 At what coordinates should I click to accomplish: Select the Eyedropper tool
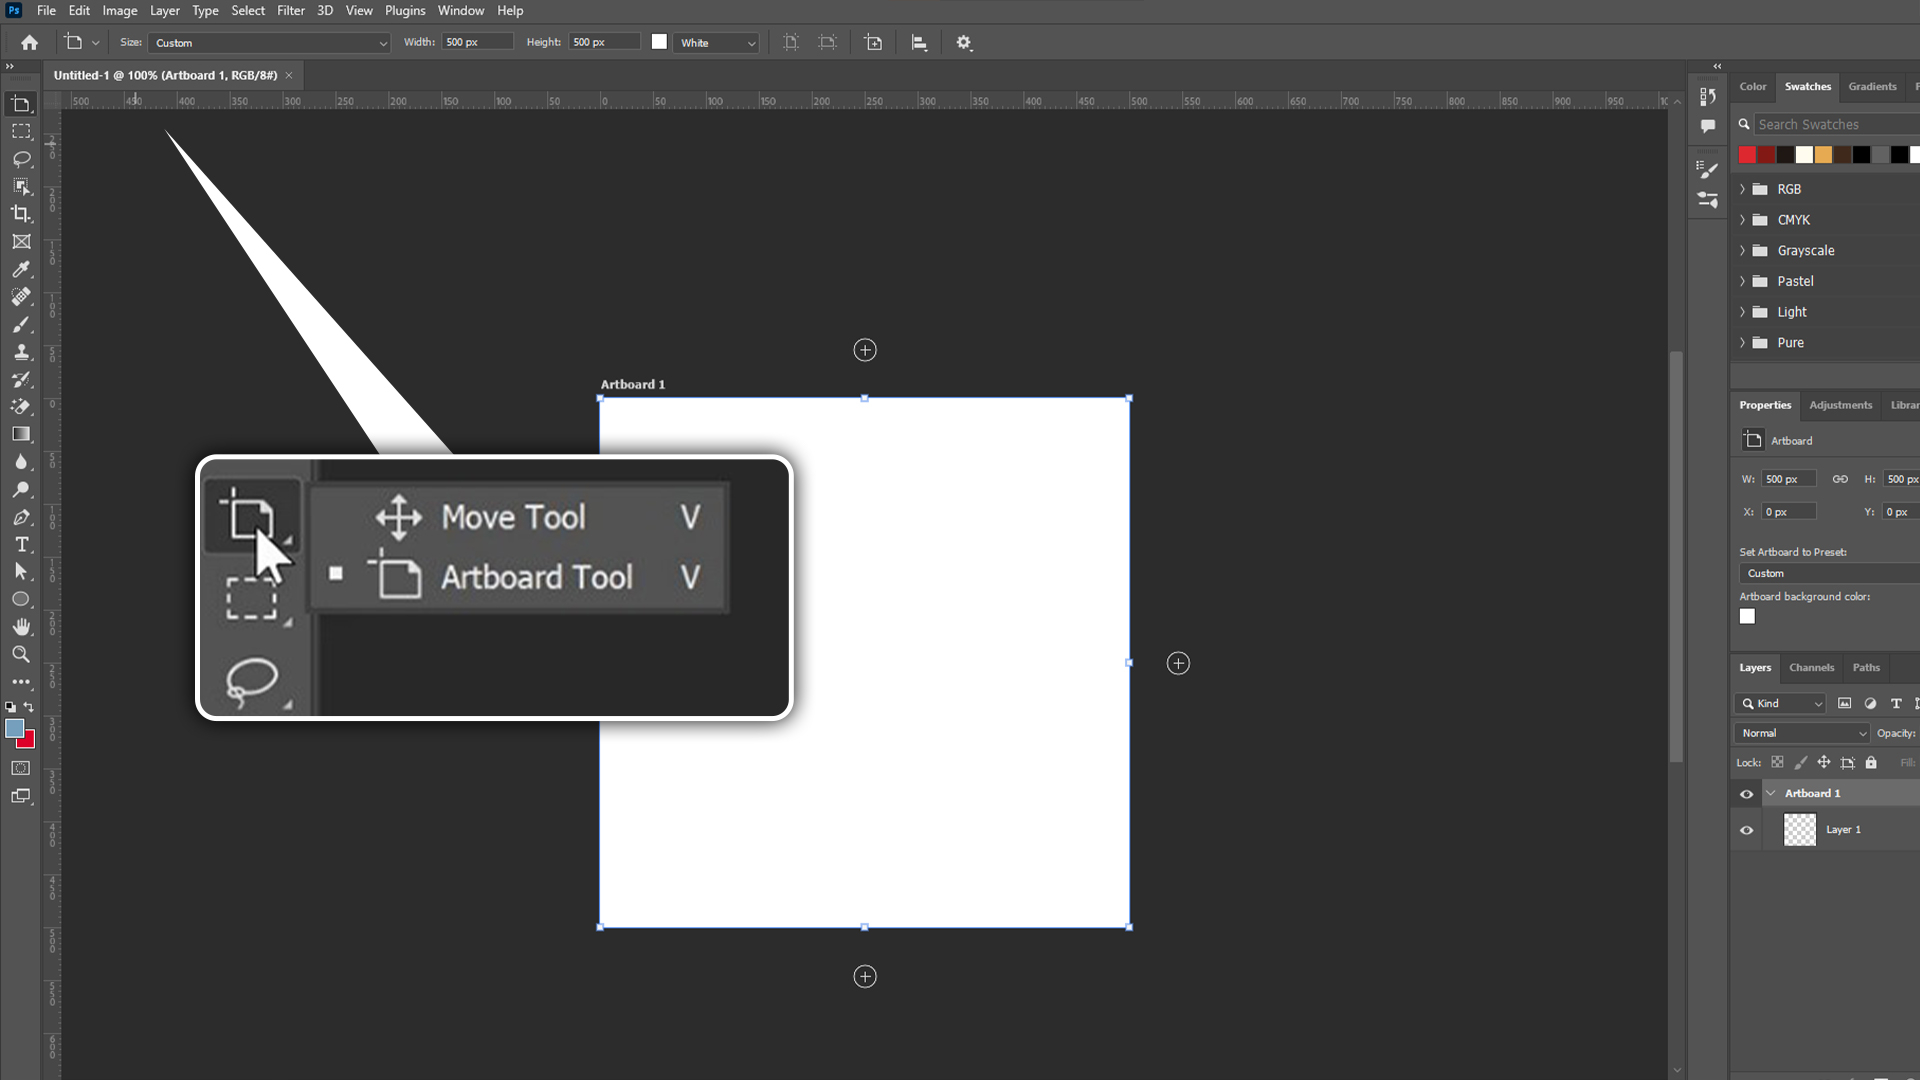(21, 270)
